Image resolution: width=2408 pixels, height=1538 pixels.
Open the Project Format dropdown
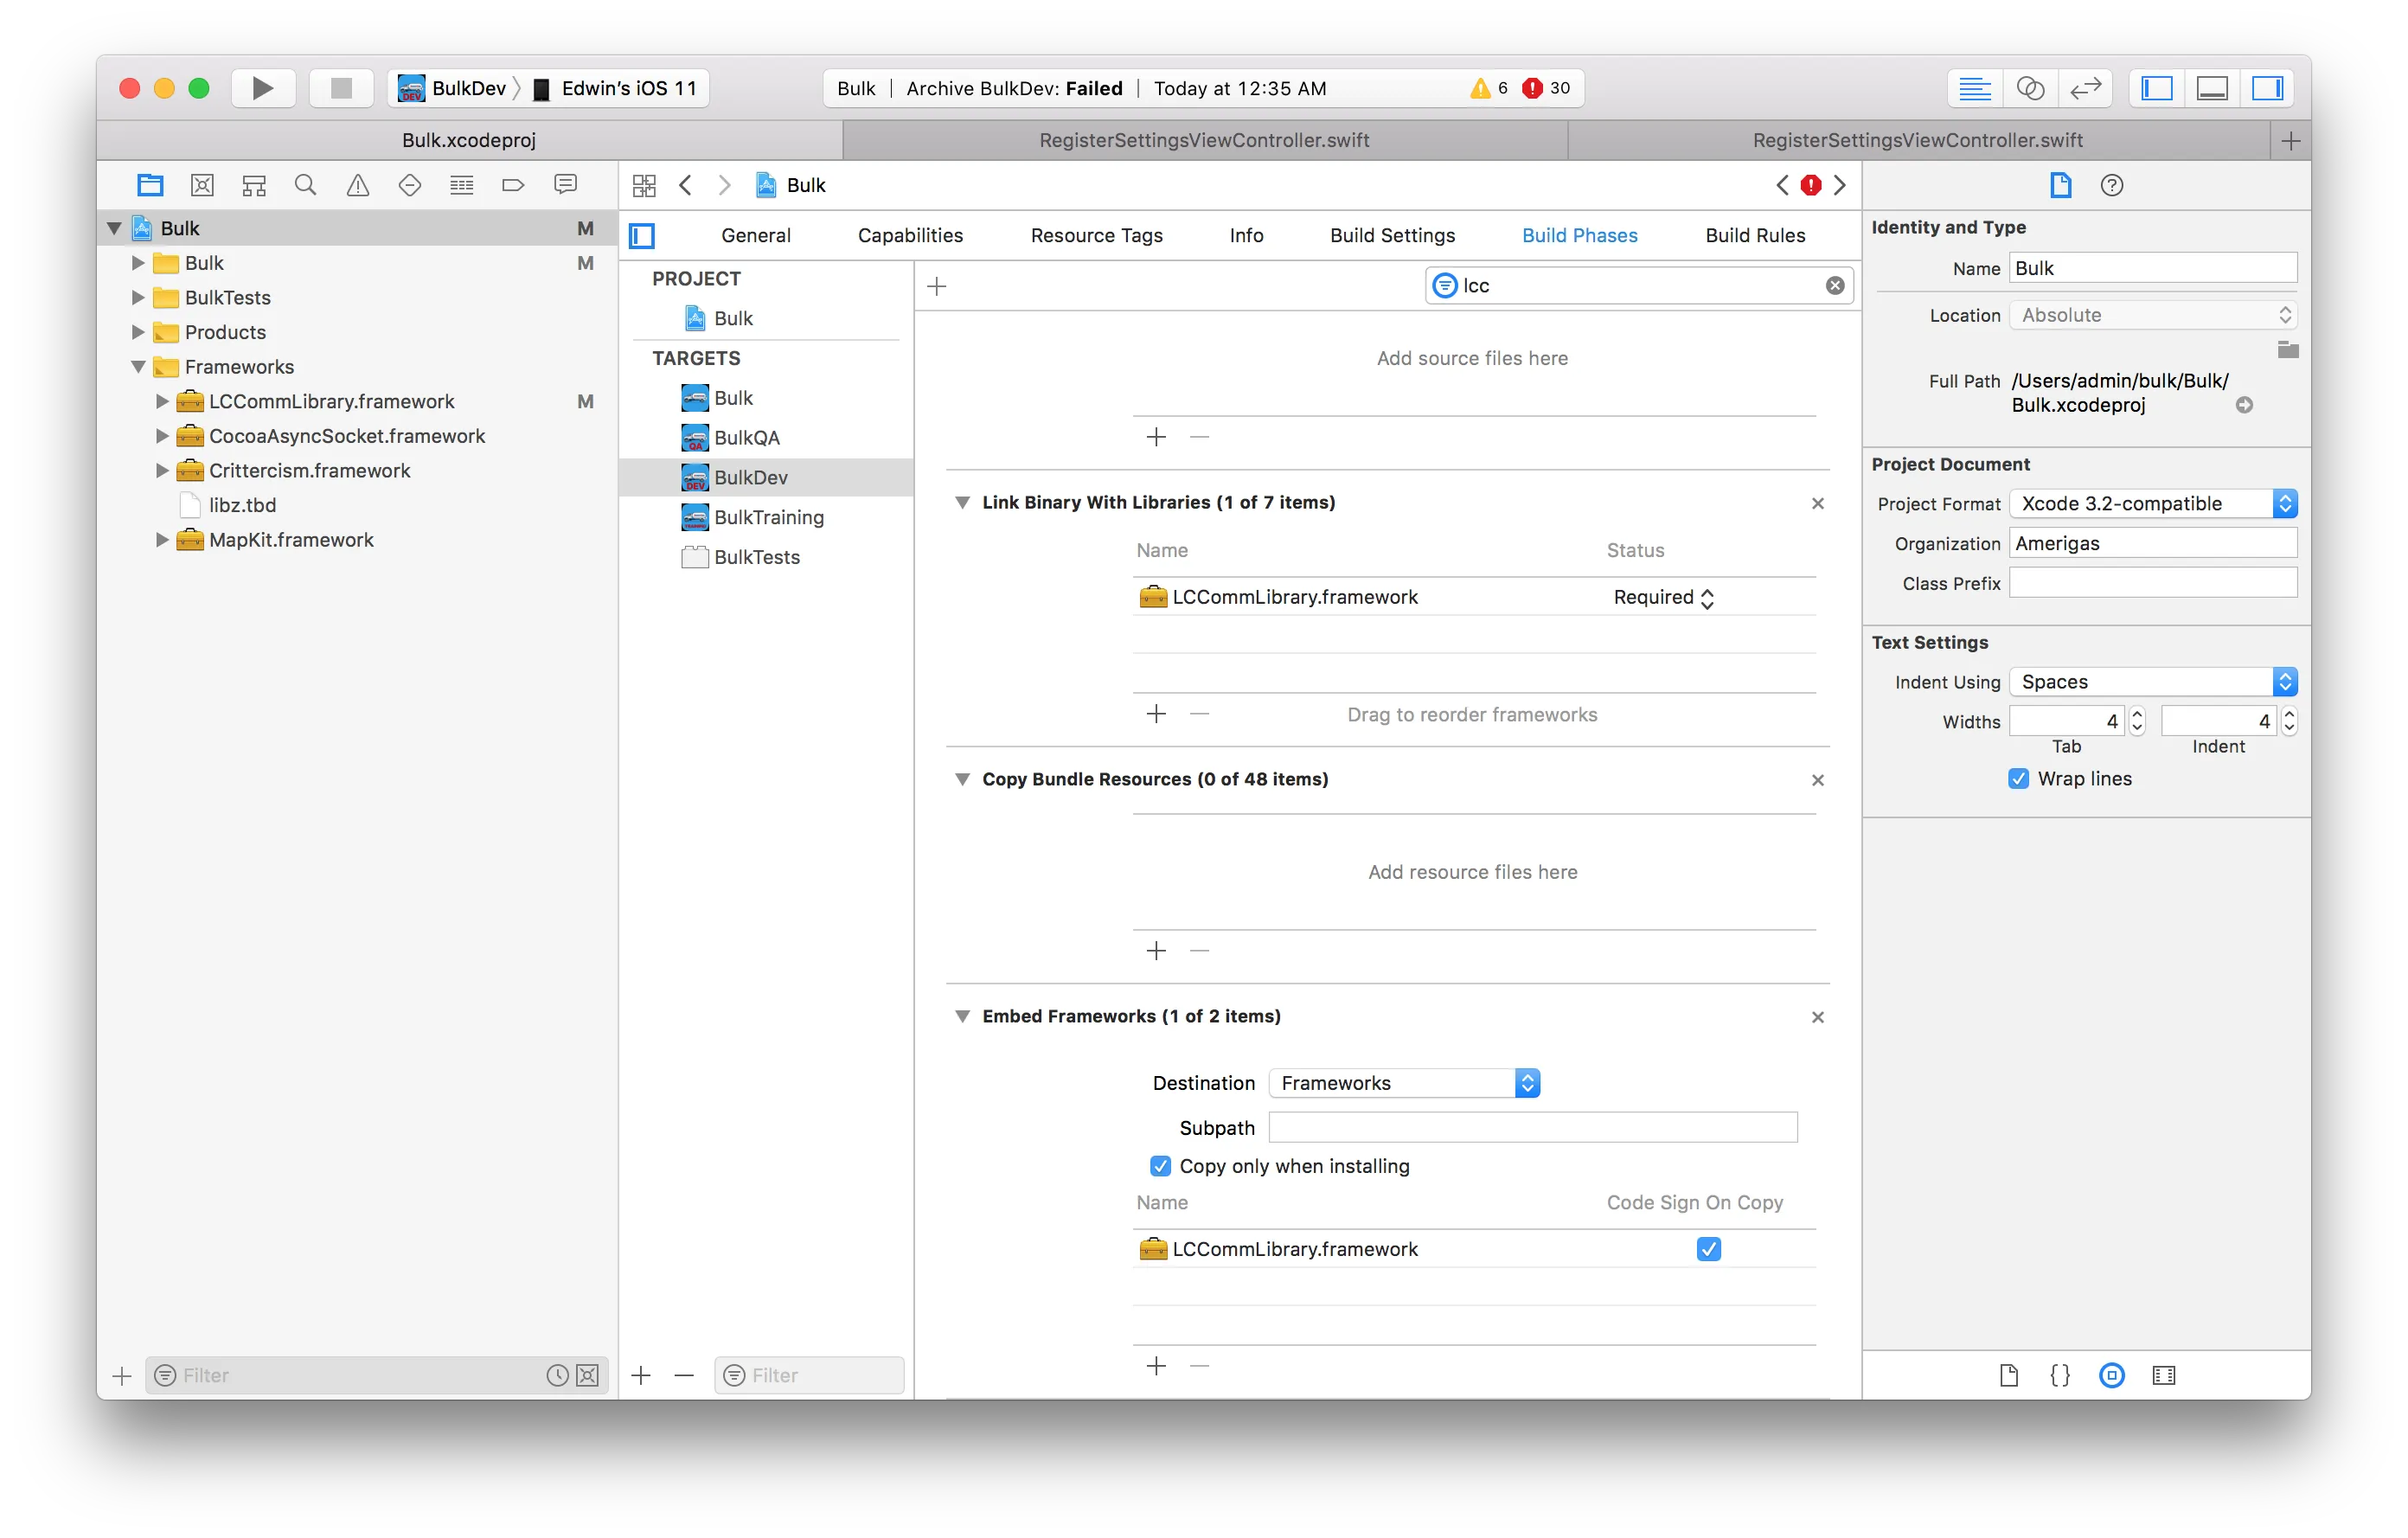click(2152, 503)
